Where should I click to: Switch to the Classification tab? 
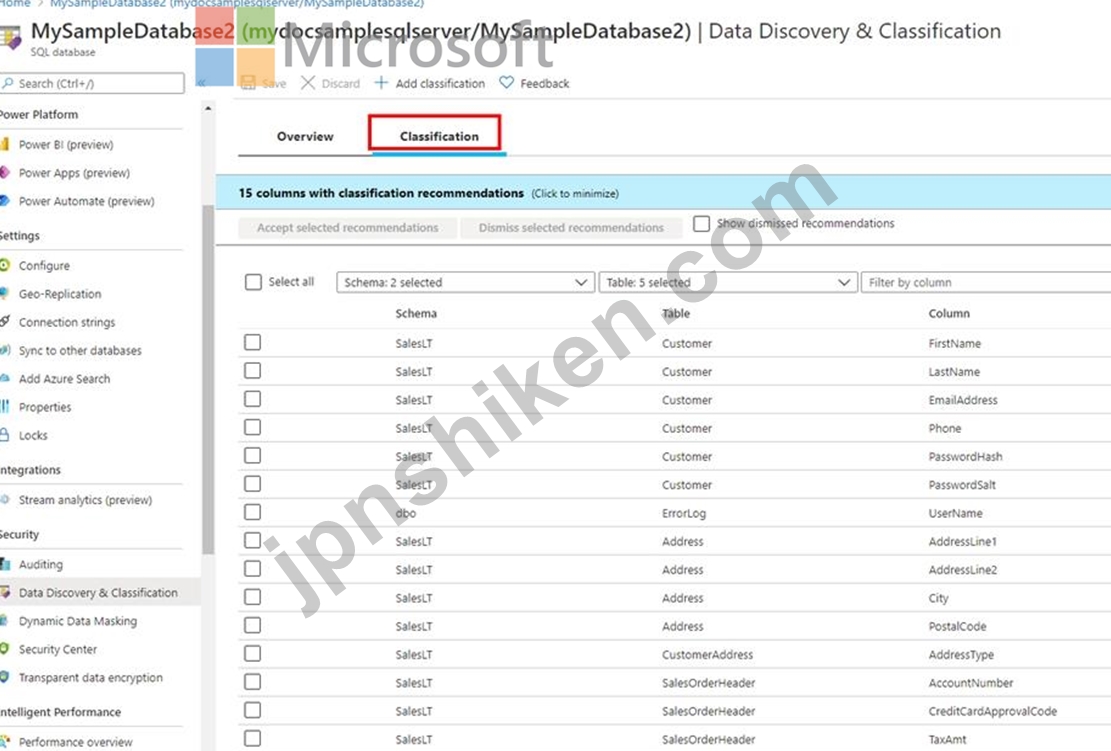[439, 136]
